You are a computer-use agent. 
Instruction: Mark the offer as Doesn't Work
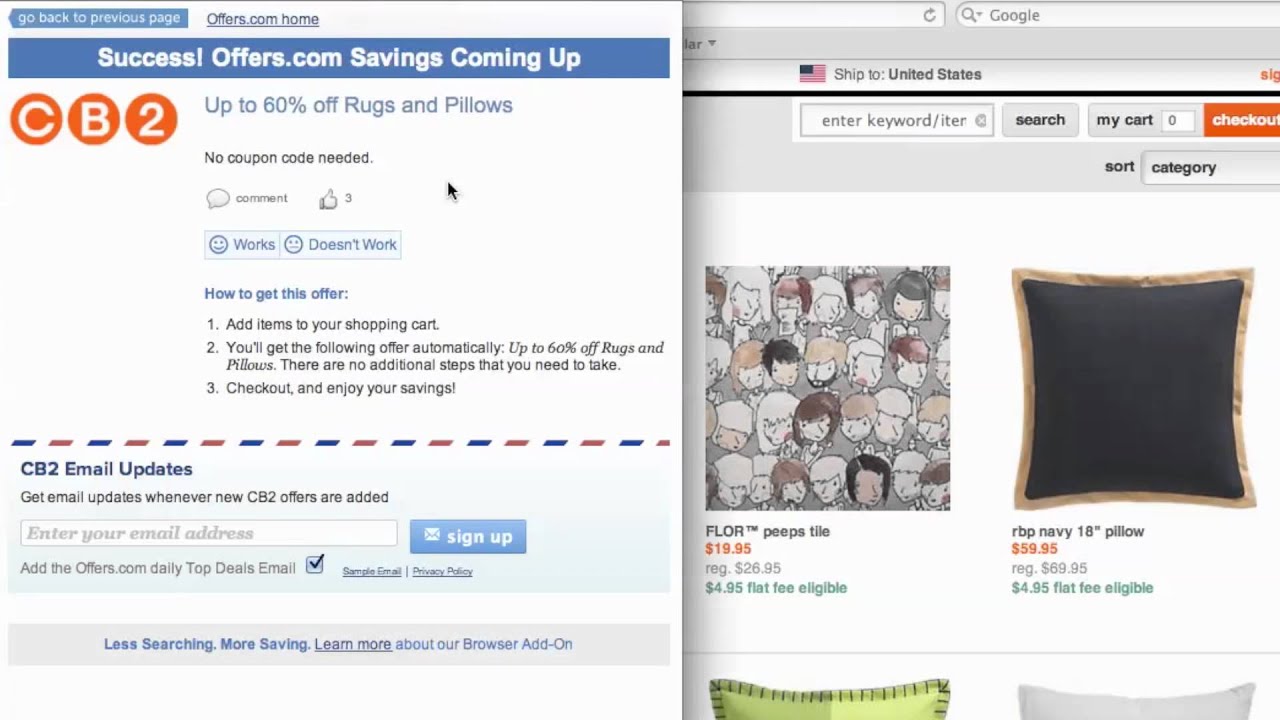click(x=341, y=244)
